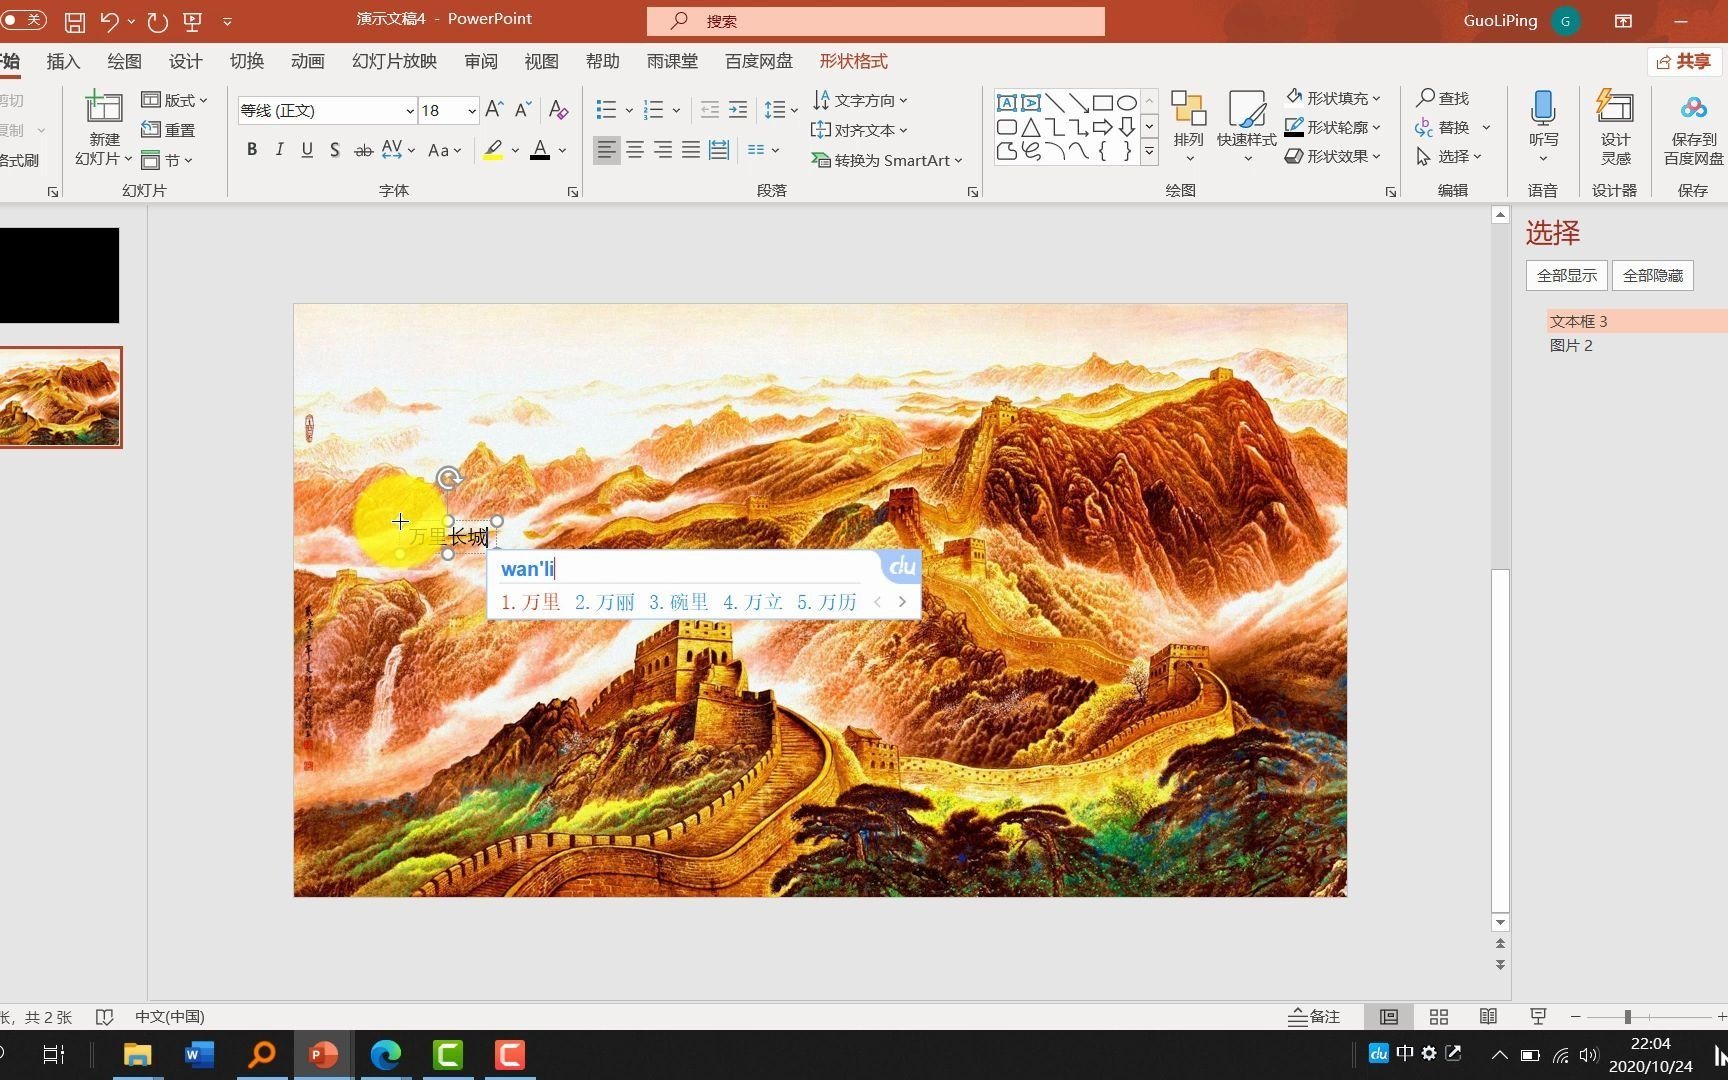
Task: Click Convert to SmartArt button
Action: pyautogui.click(x=887, y=160)
